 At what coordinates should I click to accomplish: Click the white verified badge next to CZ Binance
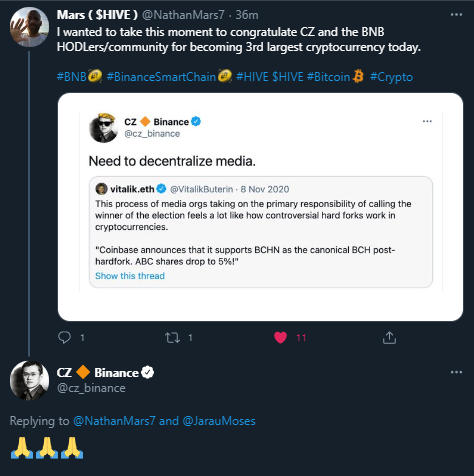(147, 372)
